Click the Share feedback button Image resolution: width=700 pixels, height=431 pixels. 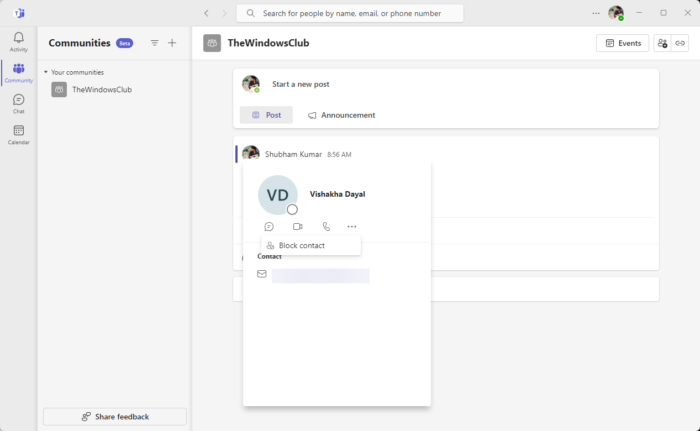pyautogui.click(x=115, y=416)
